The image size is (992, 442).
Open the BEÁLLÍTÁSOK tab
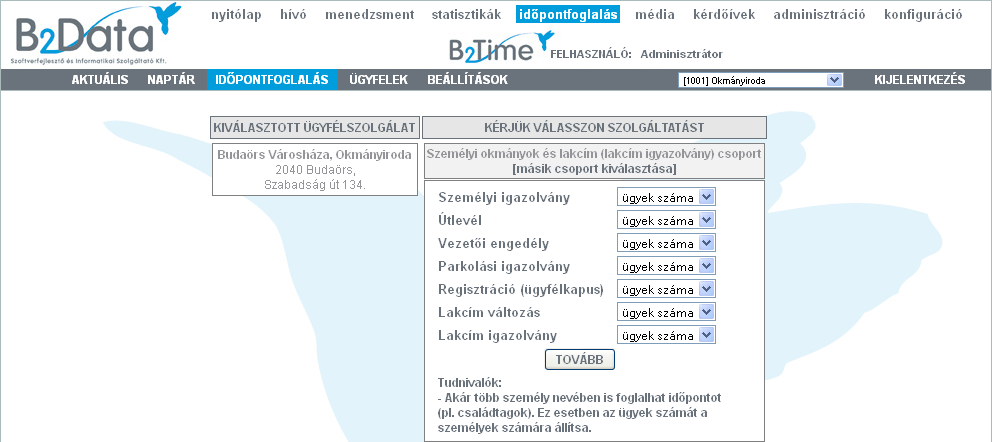[x=467, y=80]
